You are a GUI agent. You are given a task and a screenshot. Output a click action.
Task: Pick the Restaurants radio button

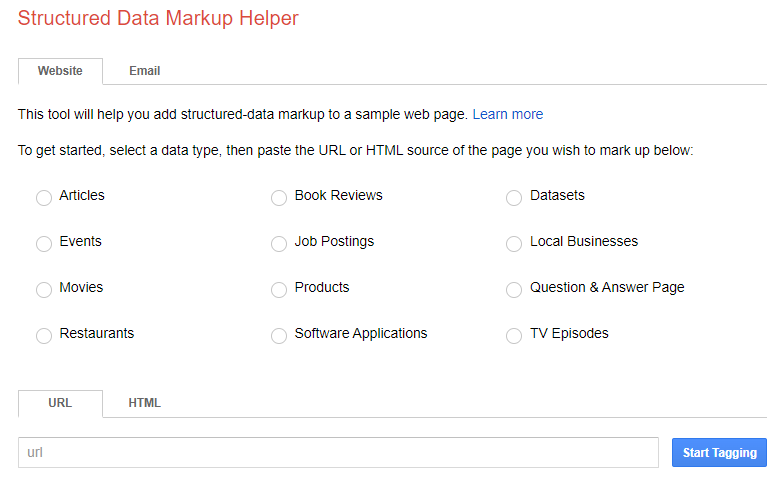(x=44, y=336)
